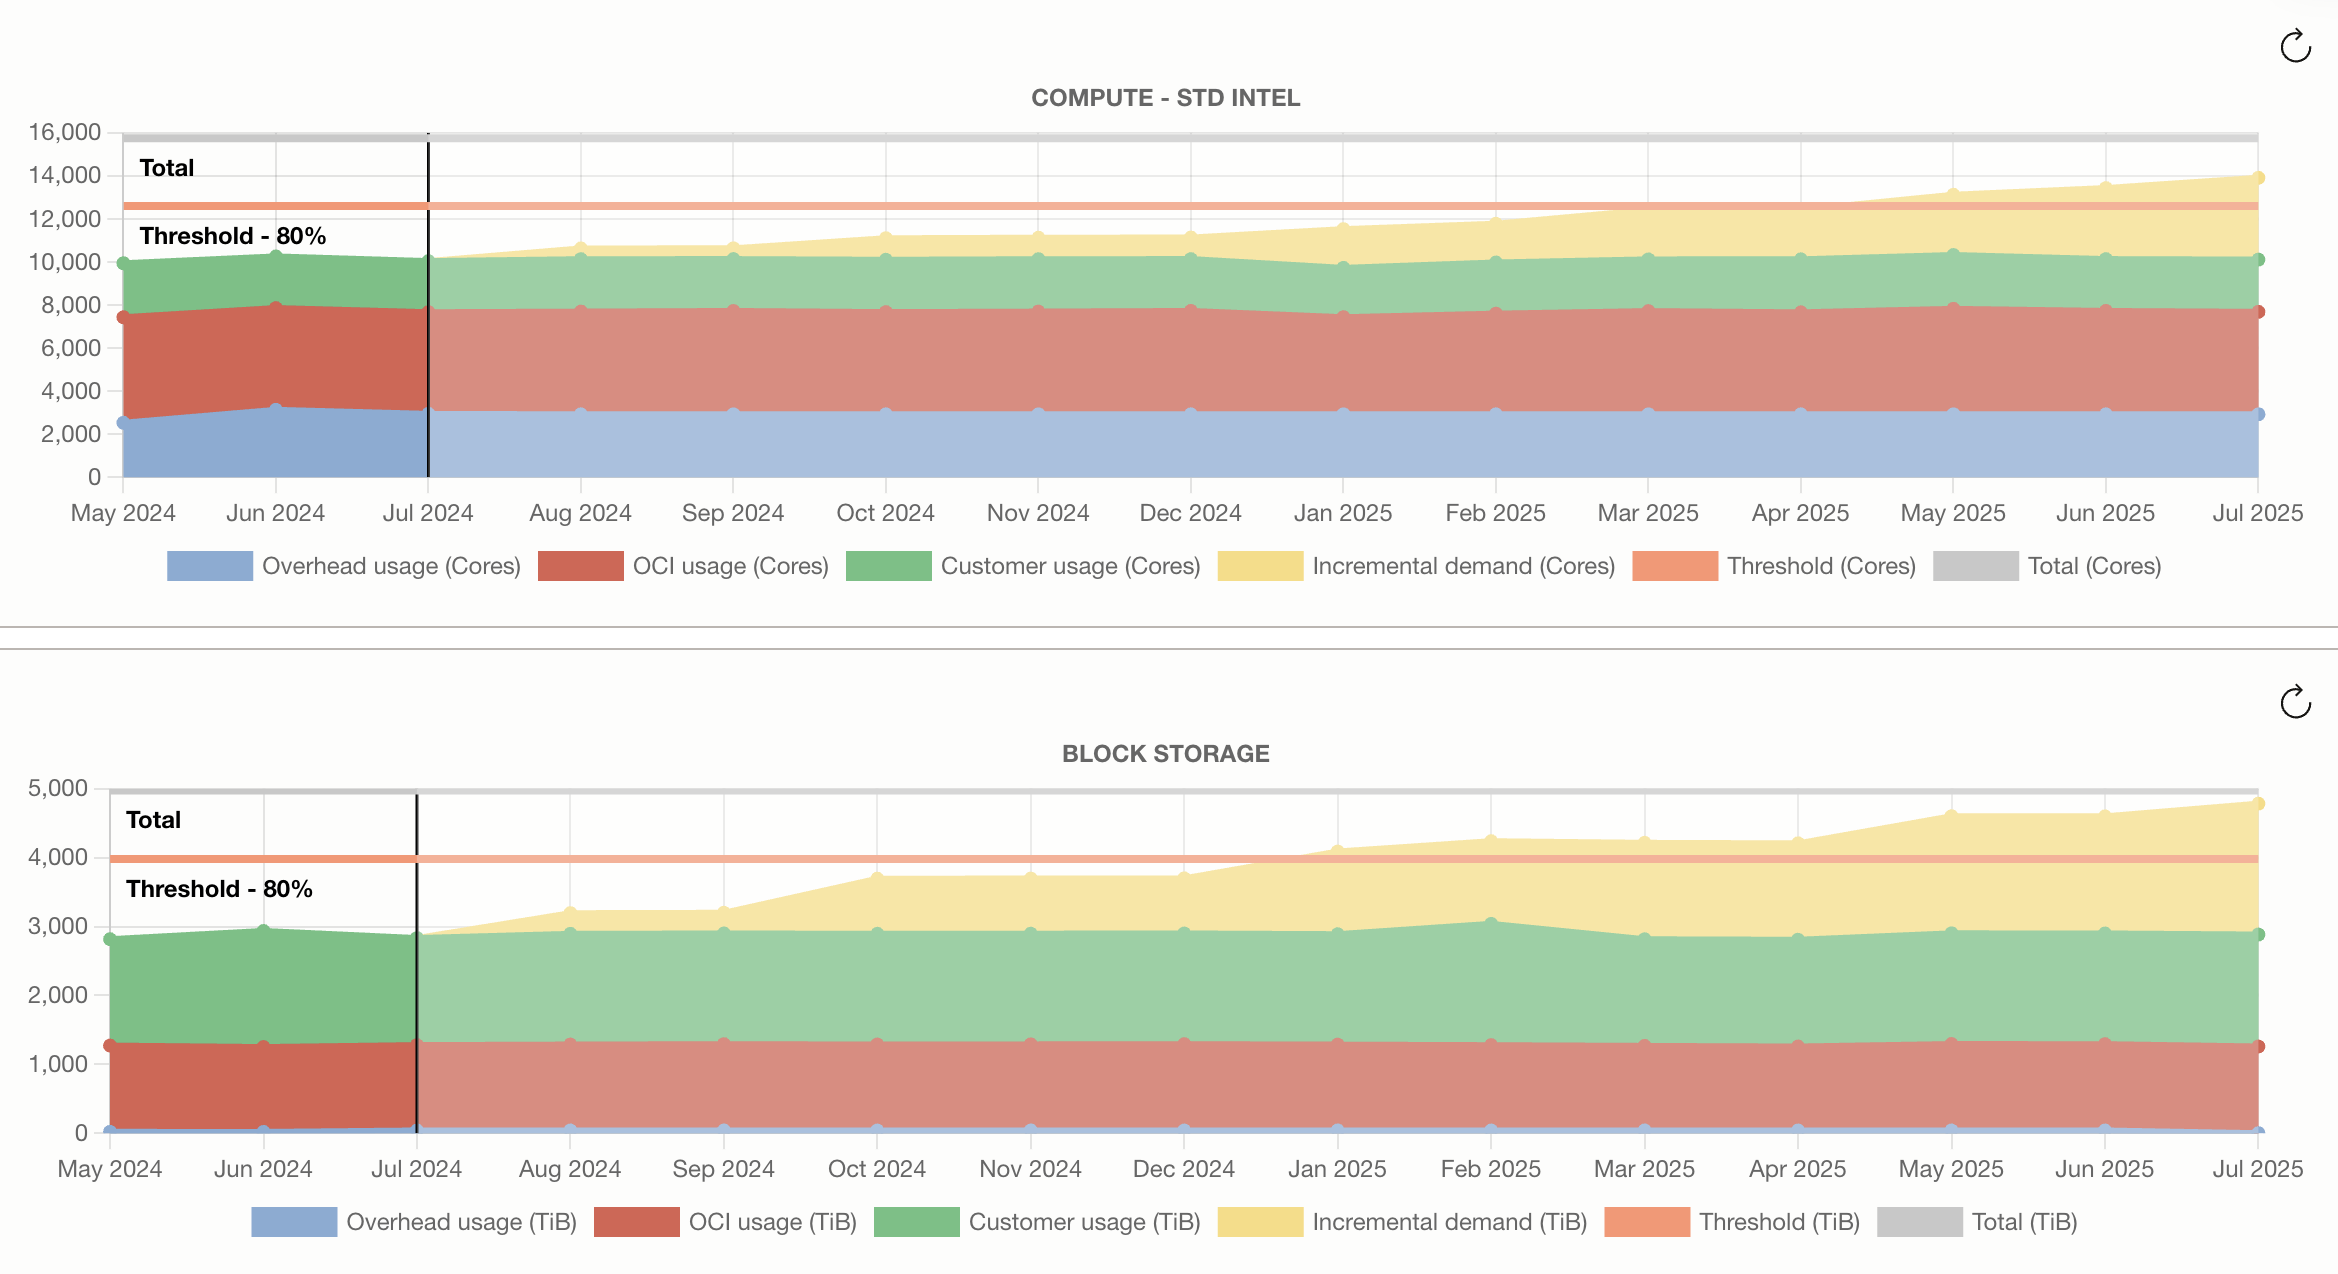Click the COMPUTE - STD INTEL chart title
Image resolution: width=2338 pixels, height=1274 pixels.
(1166, 98)
